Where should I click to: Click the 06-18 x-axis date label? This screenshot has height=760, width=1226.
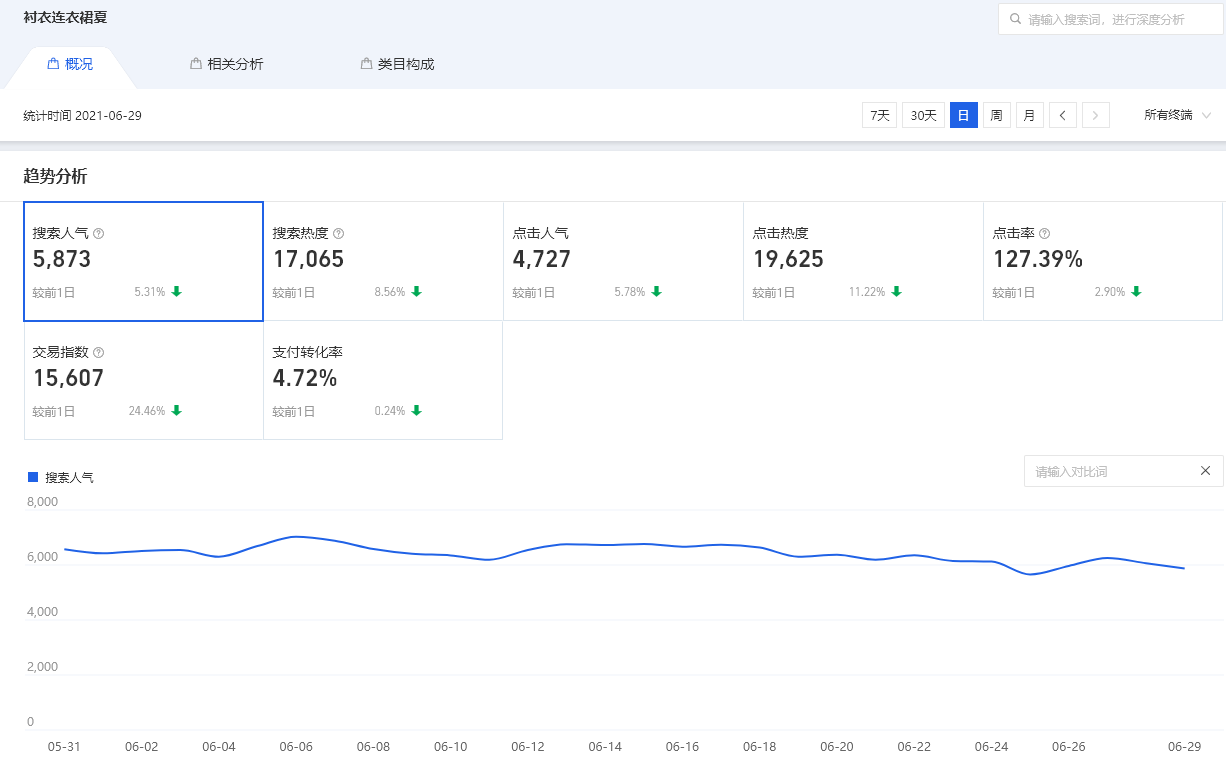click(759, 747)
